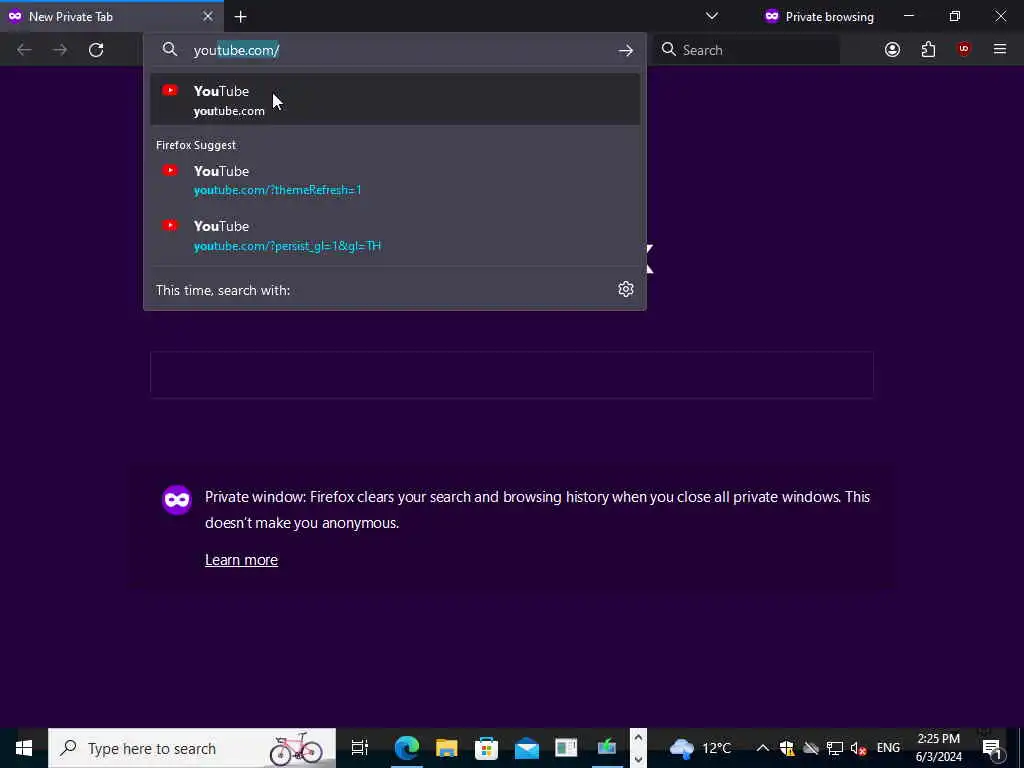Click the Windows taskbar search box
This screenshot has height=768, width=1024.
coord(192,748)
